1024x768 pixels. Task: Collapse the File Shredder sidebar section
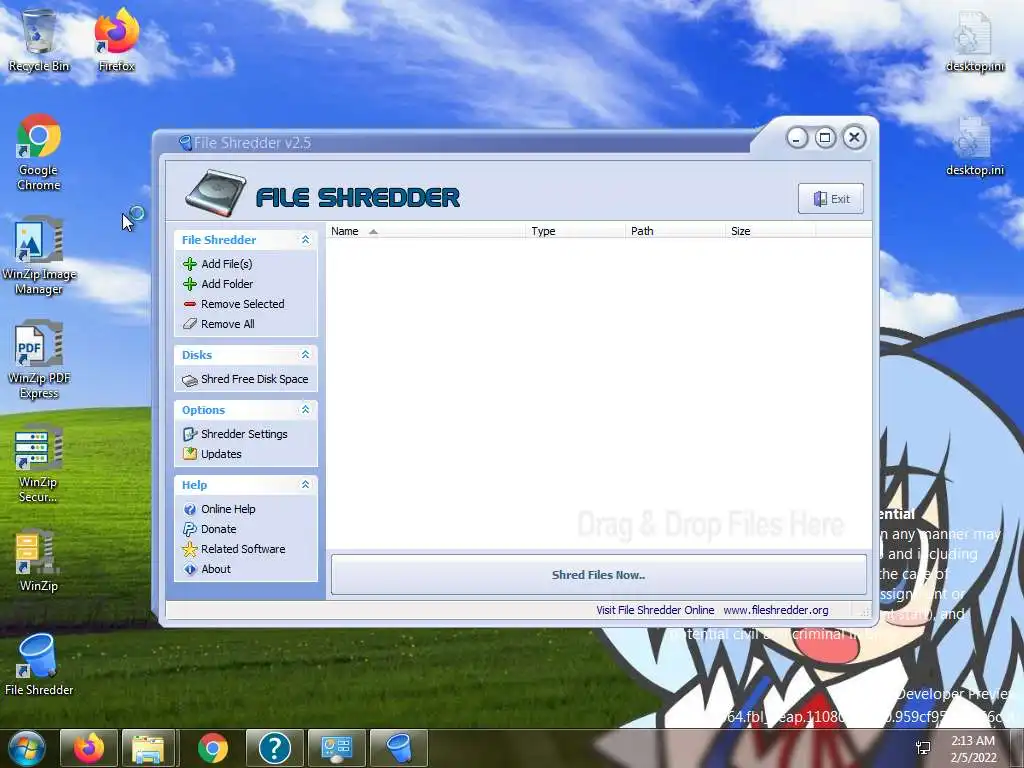coord(305,240)
